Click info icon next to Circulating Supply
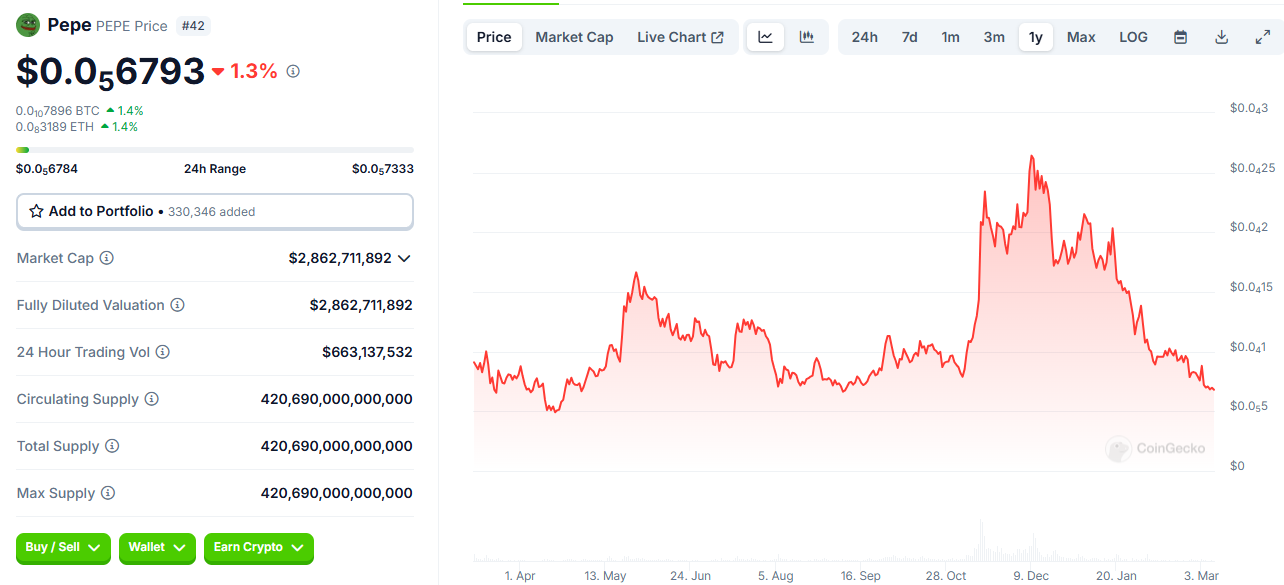Image resolution: width=1284 pixels, height=585 pixels. click(x=152, y=399)
